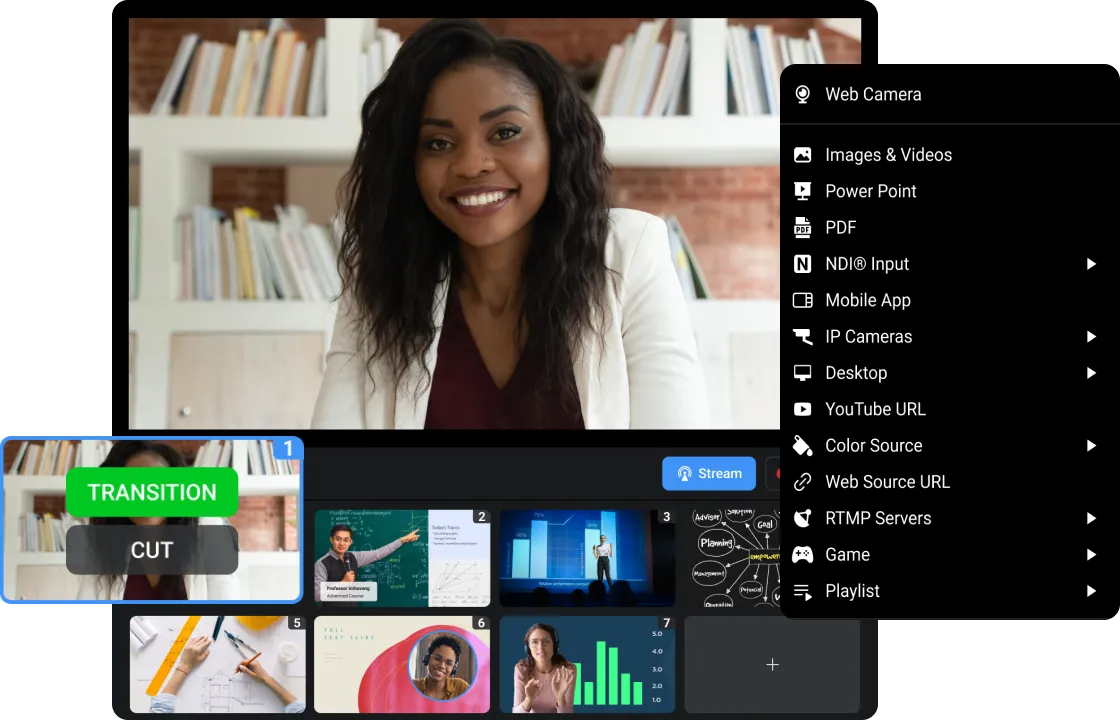
Task: Add a new scene with plus tile
Action: (x=771, y=664)
